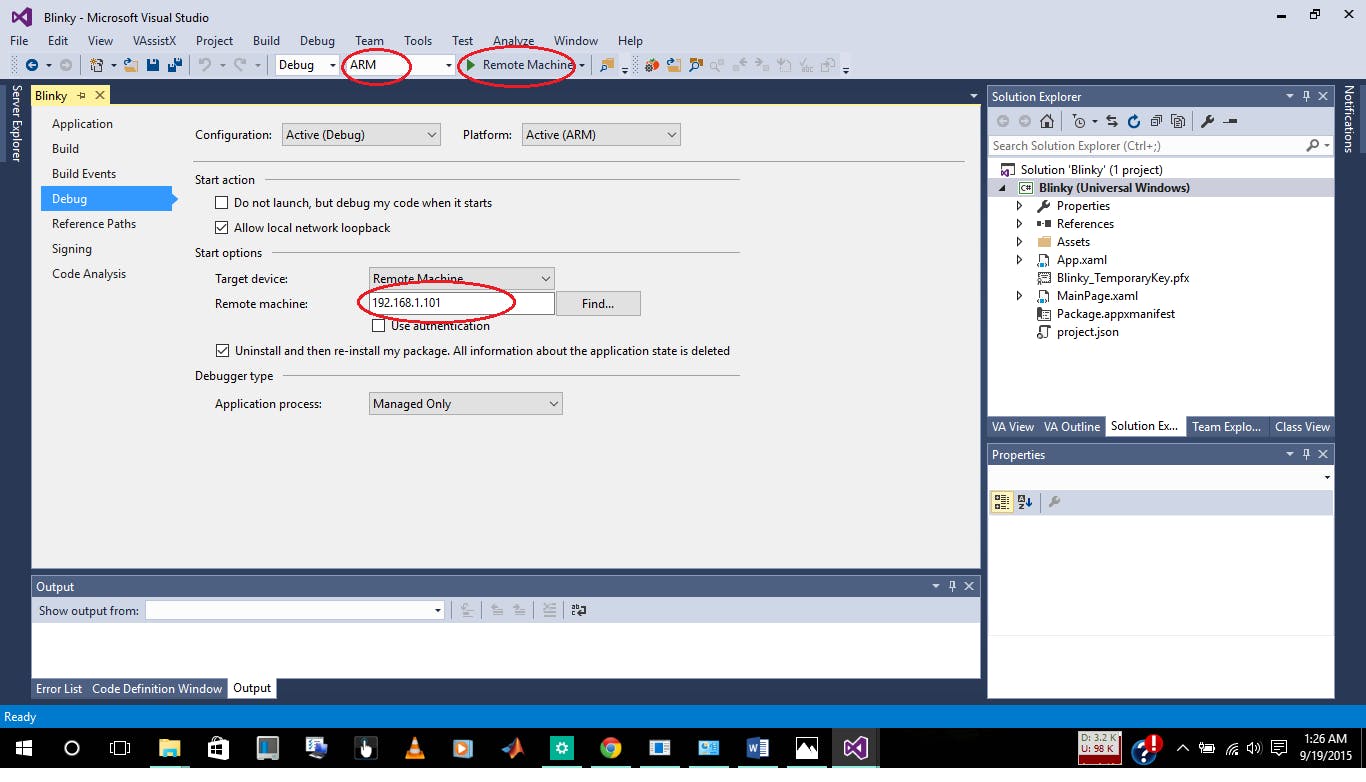The image size is (1366, 782).
Task: Click the Alphabetical sort icon in Properties panel
Action: pos(1025,502)
